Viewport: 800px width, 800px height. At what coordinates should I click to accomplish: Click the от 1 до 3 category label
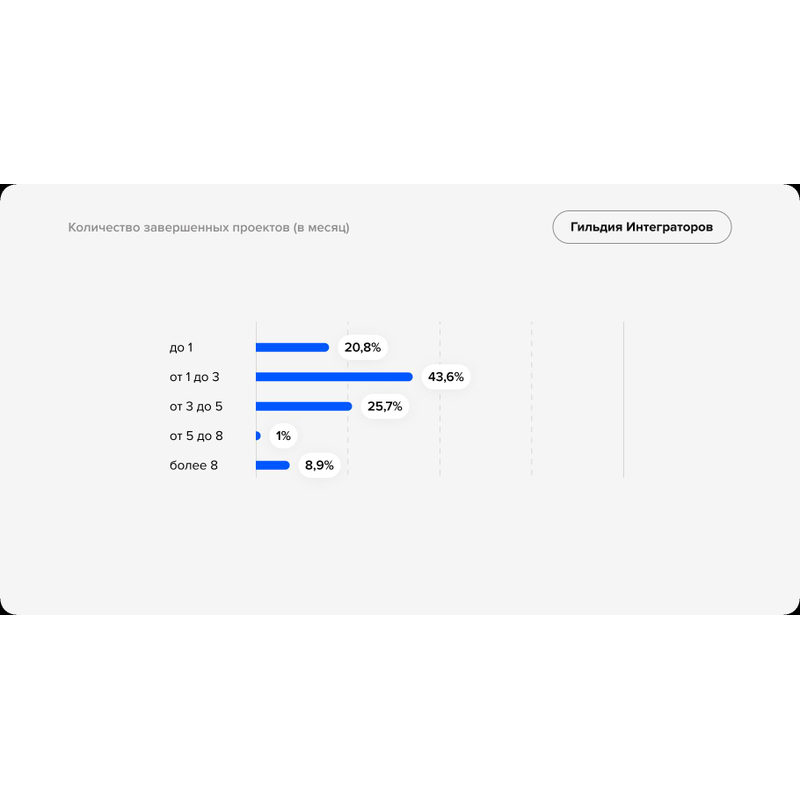(194, 377)
